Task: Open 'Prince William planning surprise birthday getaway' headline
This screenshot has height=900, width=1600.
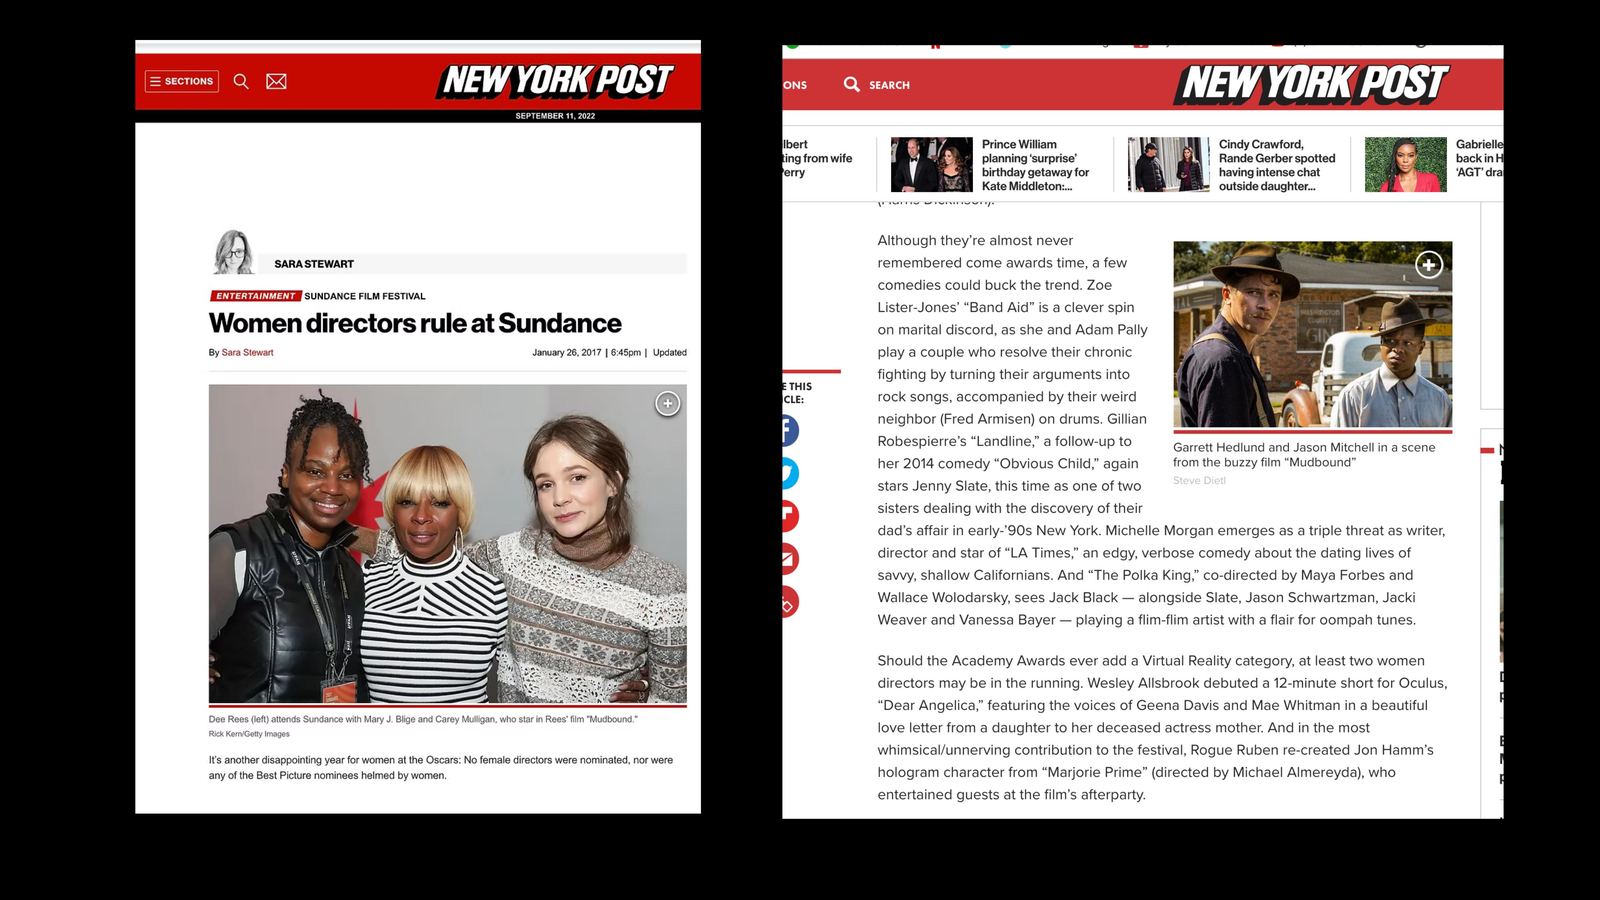Action: pos(1035,165)
